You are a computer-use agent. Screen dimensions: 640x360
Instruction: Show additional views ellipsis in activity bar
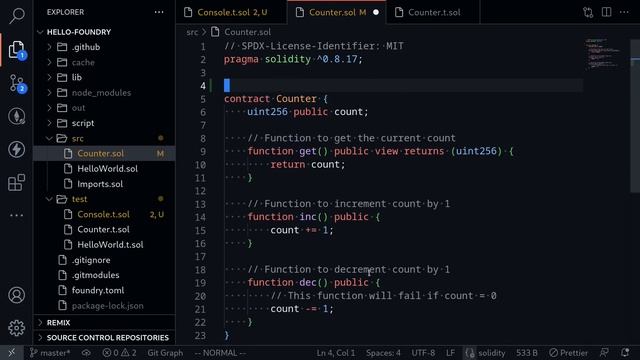(x=17, y=215)
